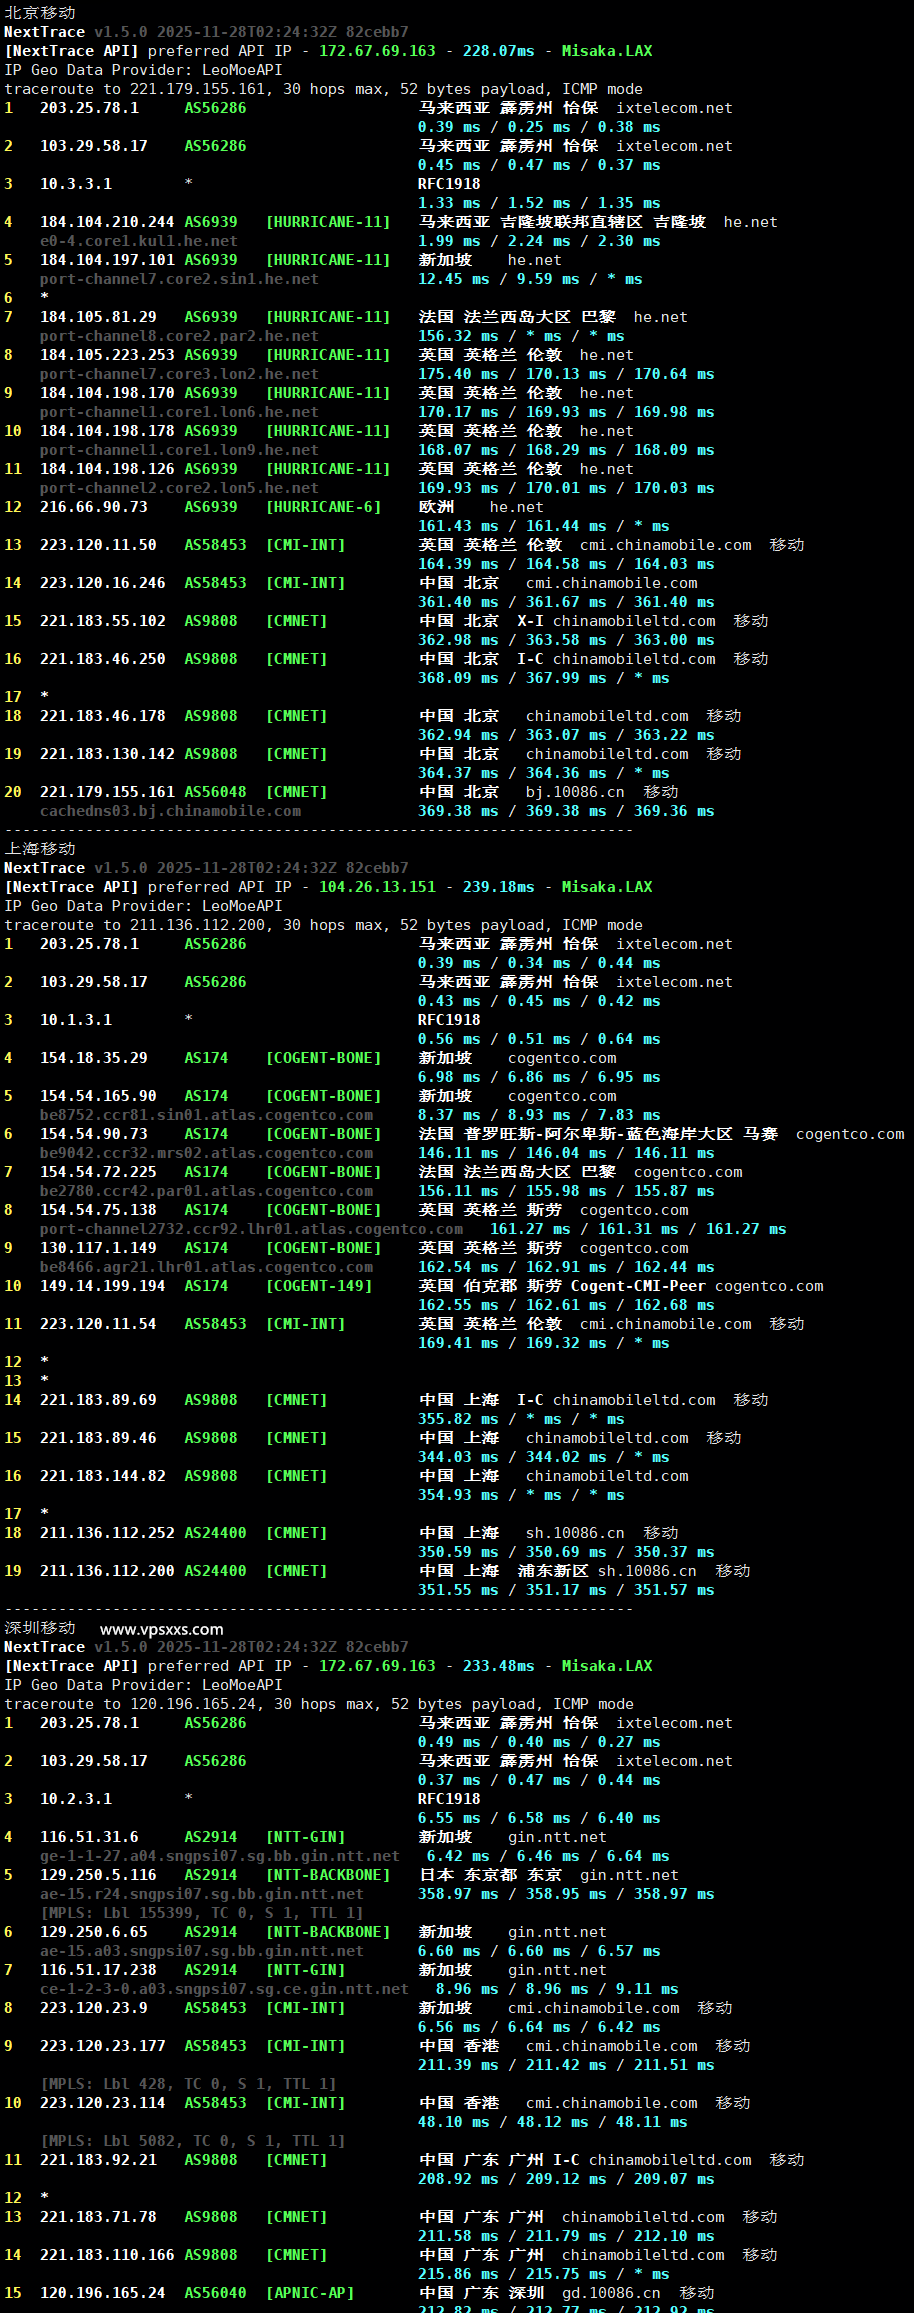Click the ge-1-1-27.a04.sngpsi07.sg.bb.gin.ntt.net hostname
The height and width of the screenshot is (2313, 914).
[x=219, y=1856]
